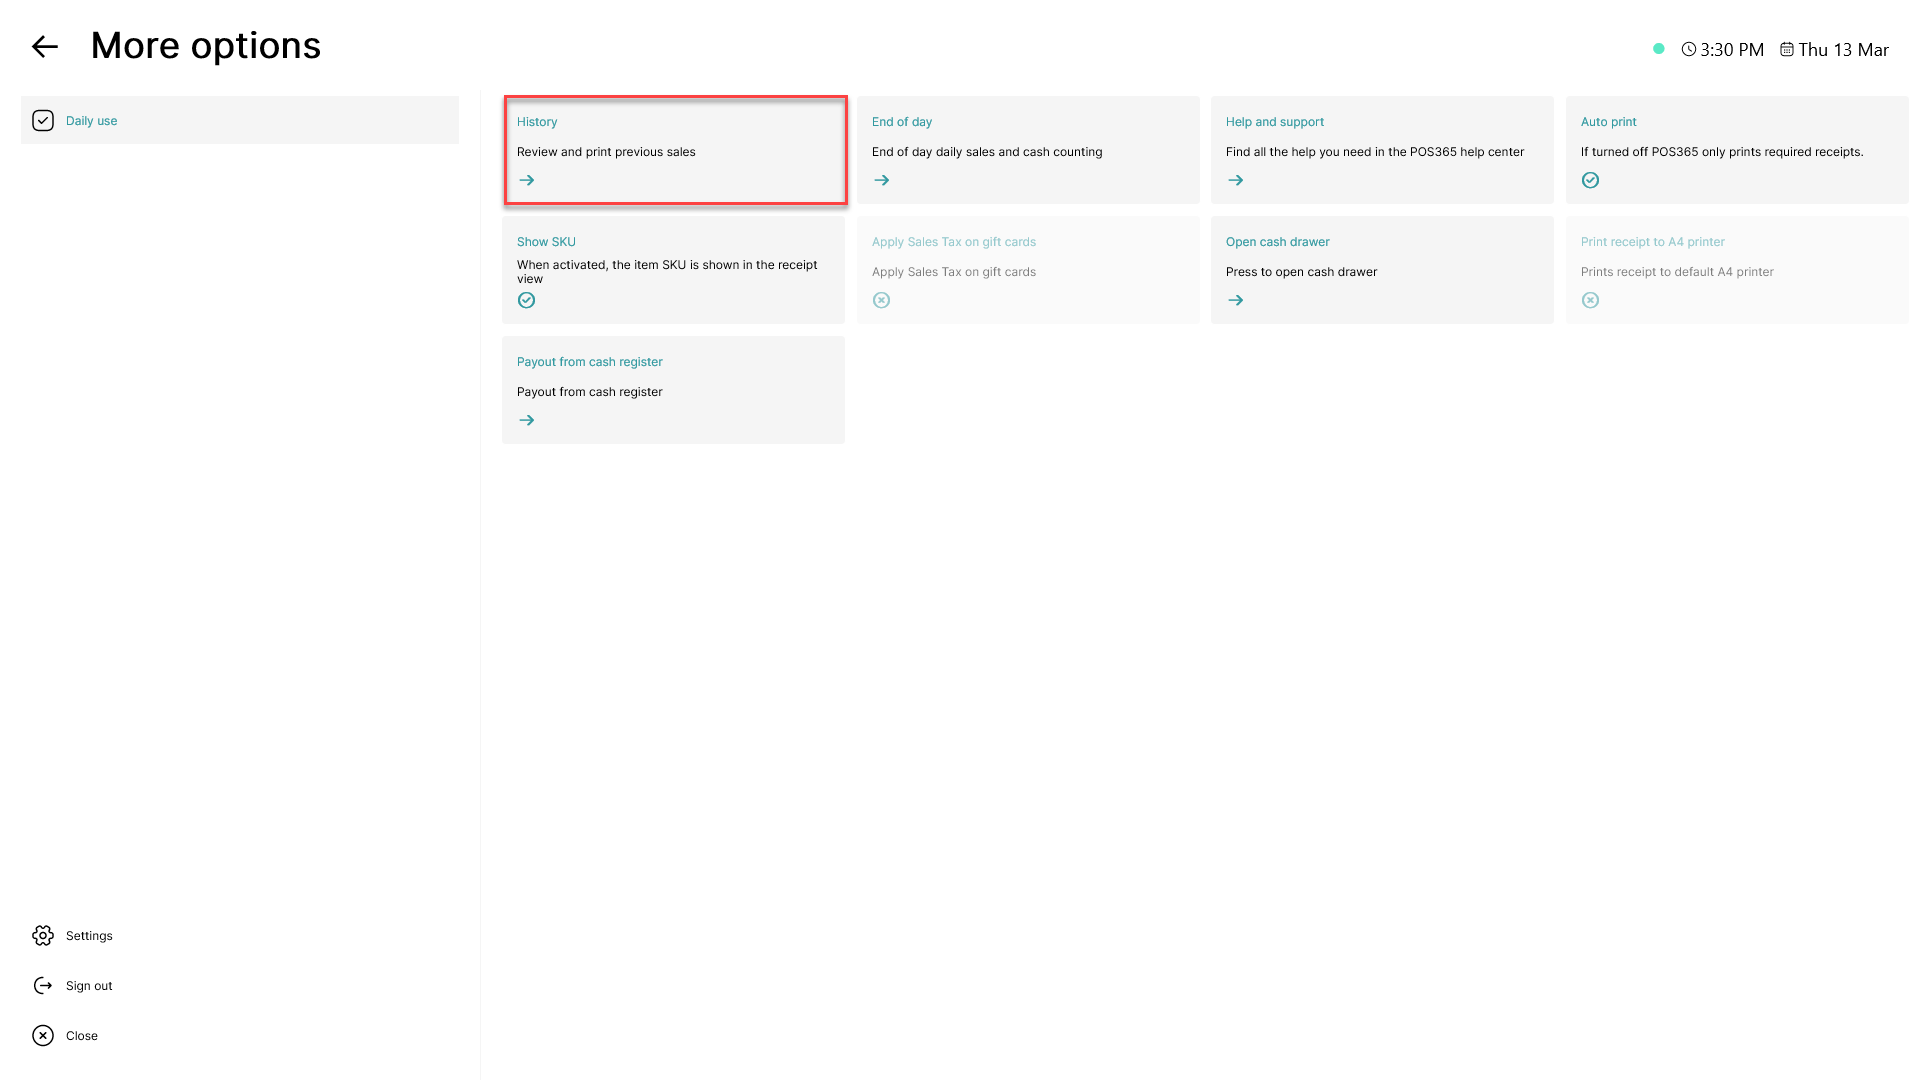
Task: Click the Open cash drawer card title
Action: click(1278, 242)
